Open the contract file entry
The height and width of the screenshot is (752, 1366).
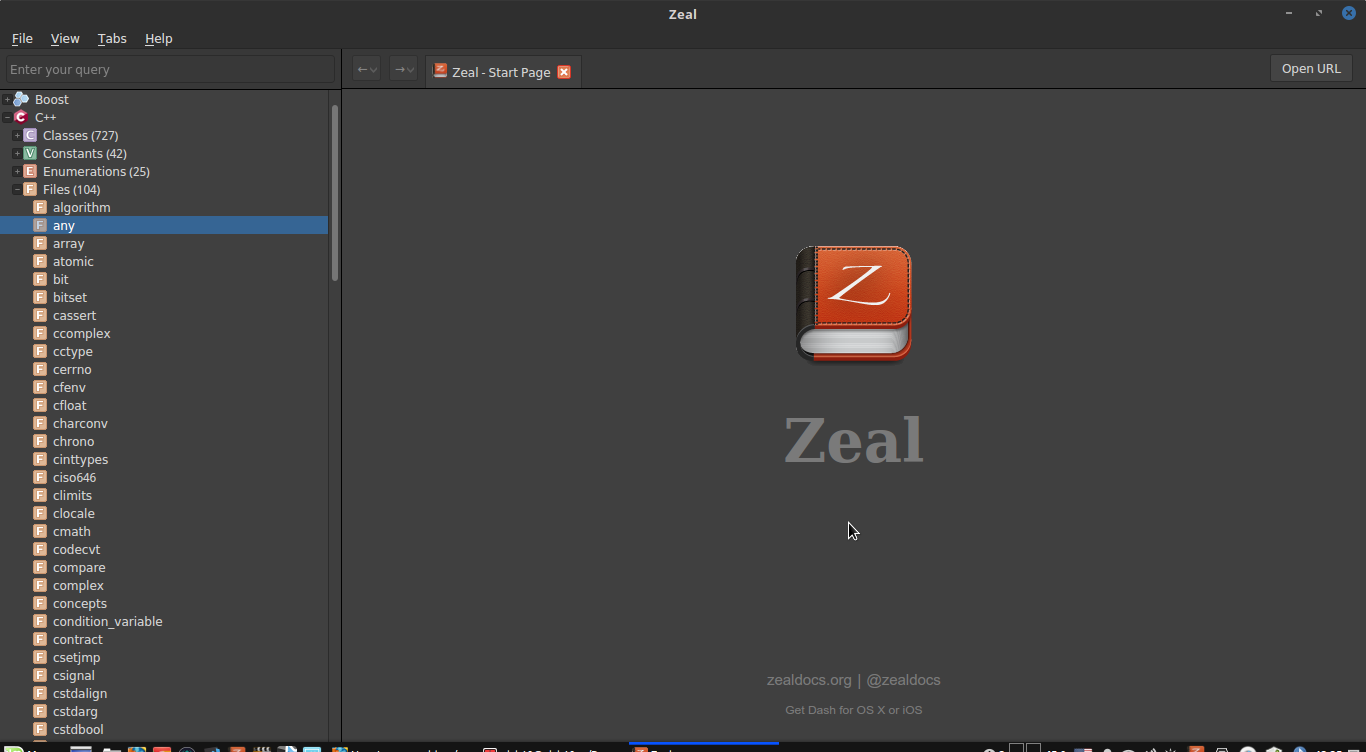(x=78, y=639)
